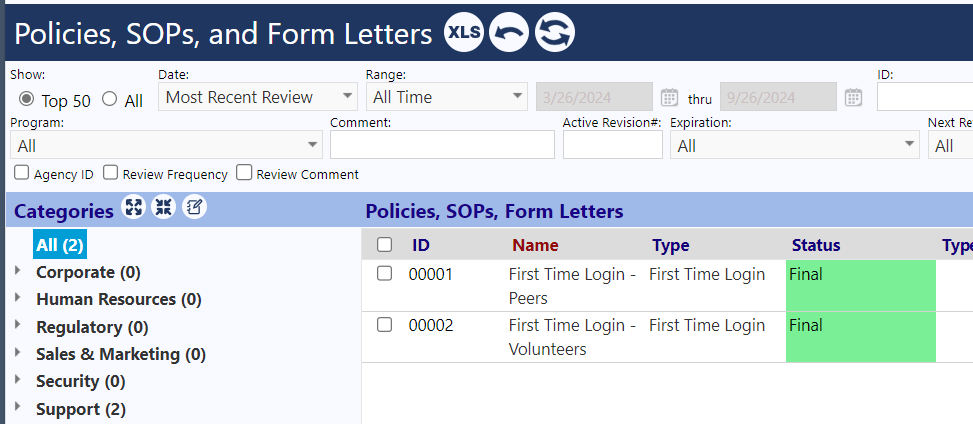Viewport: 973px width, 424px height.
Task: Open the Date dropdown showing Most Recent Review
Action: tap(258, 97)
